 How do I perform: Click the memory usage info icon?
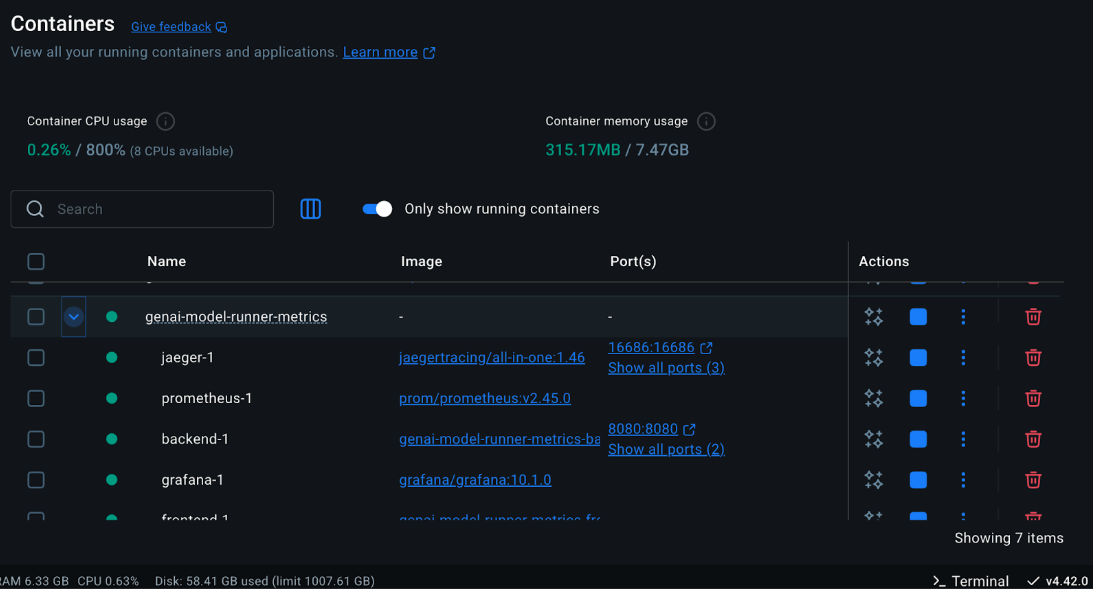706,121
